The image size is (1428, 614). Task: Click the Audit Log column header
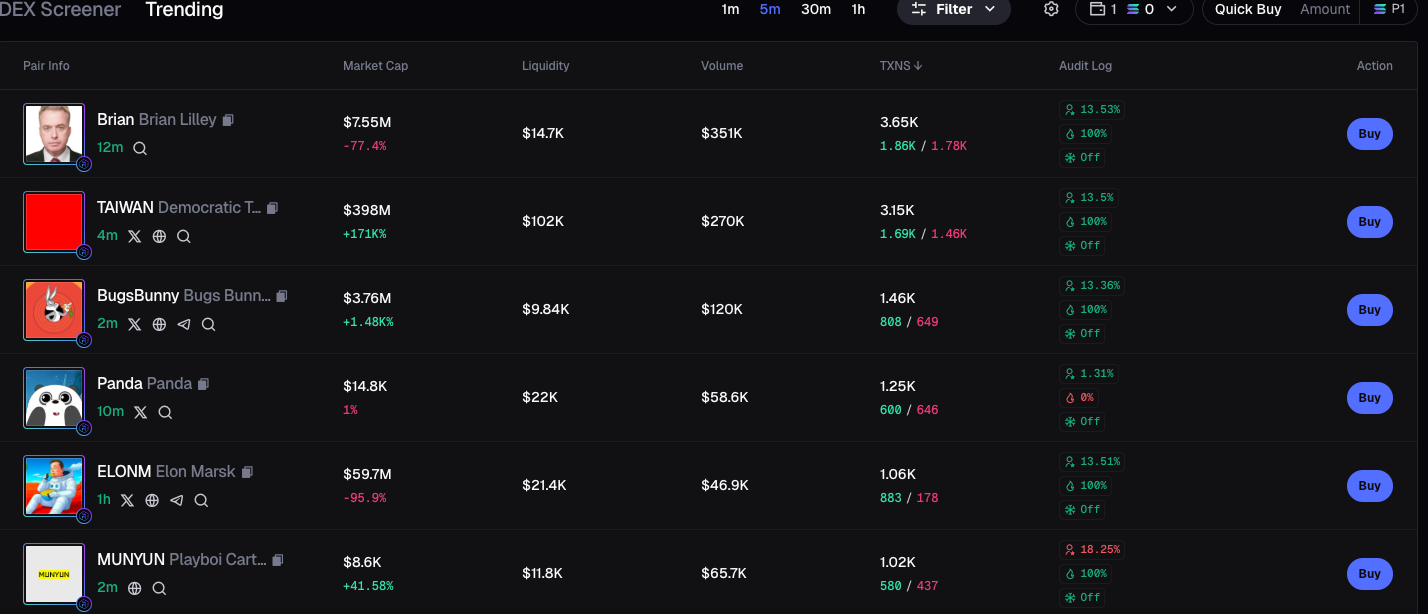[x=1085, y=66]
